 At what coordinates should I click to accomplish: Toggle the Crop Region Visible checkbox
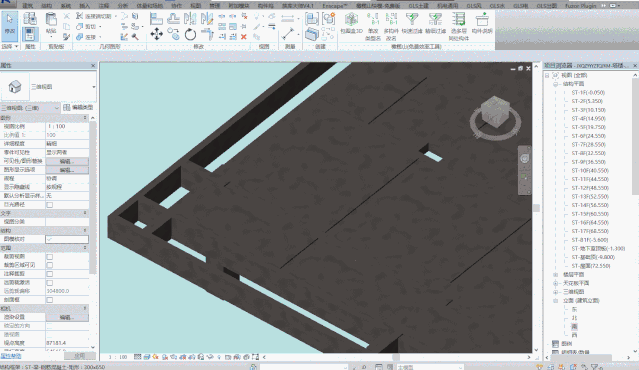[50, 265]
